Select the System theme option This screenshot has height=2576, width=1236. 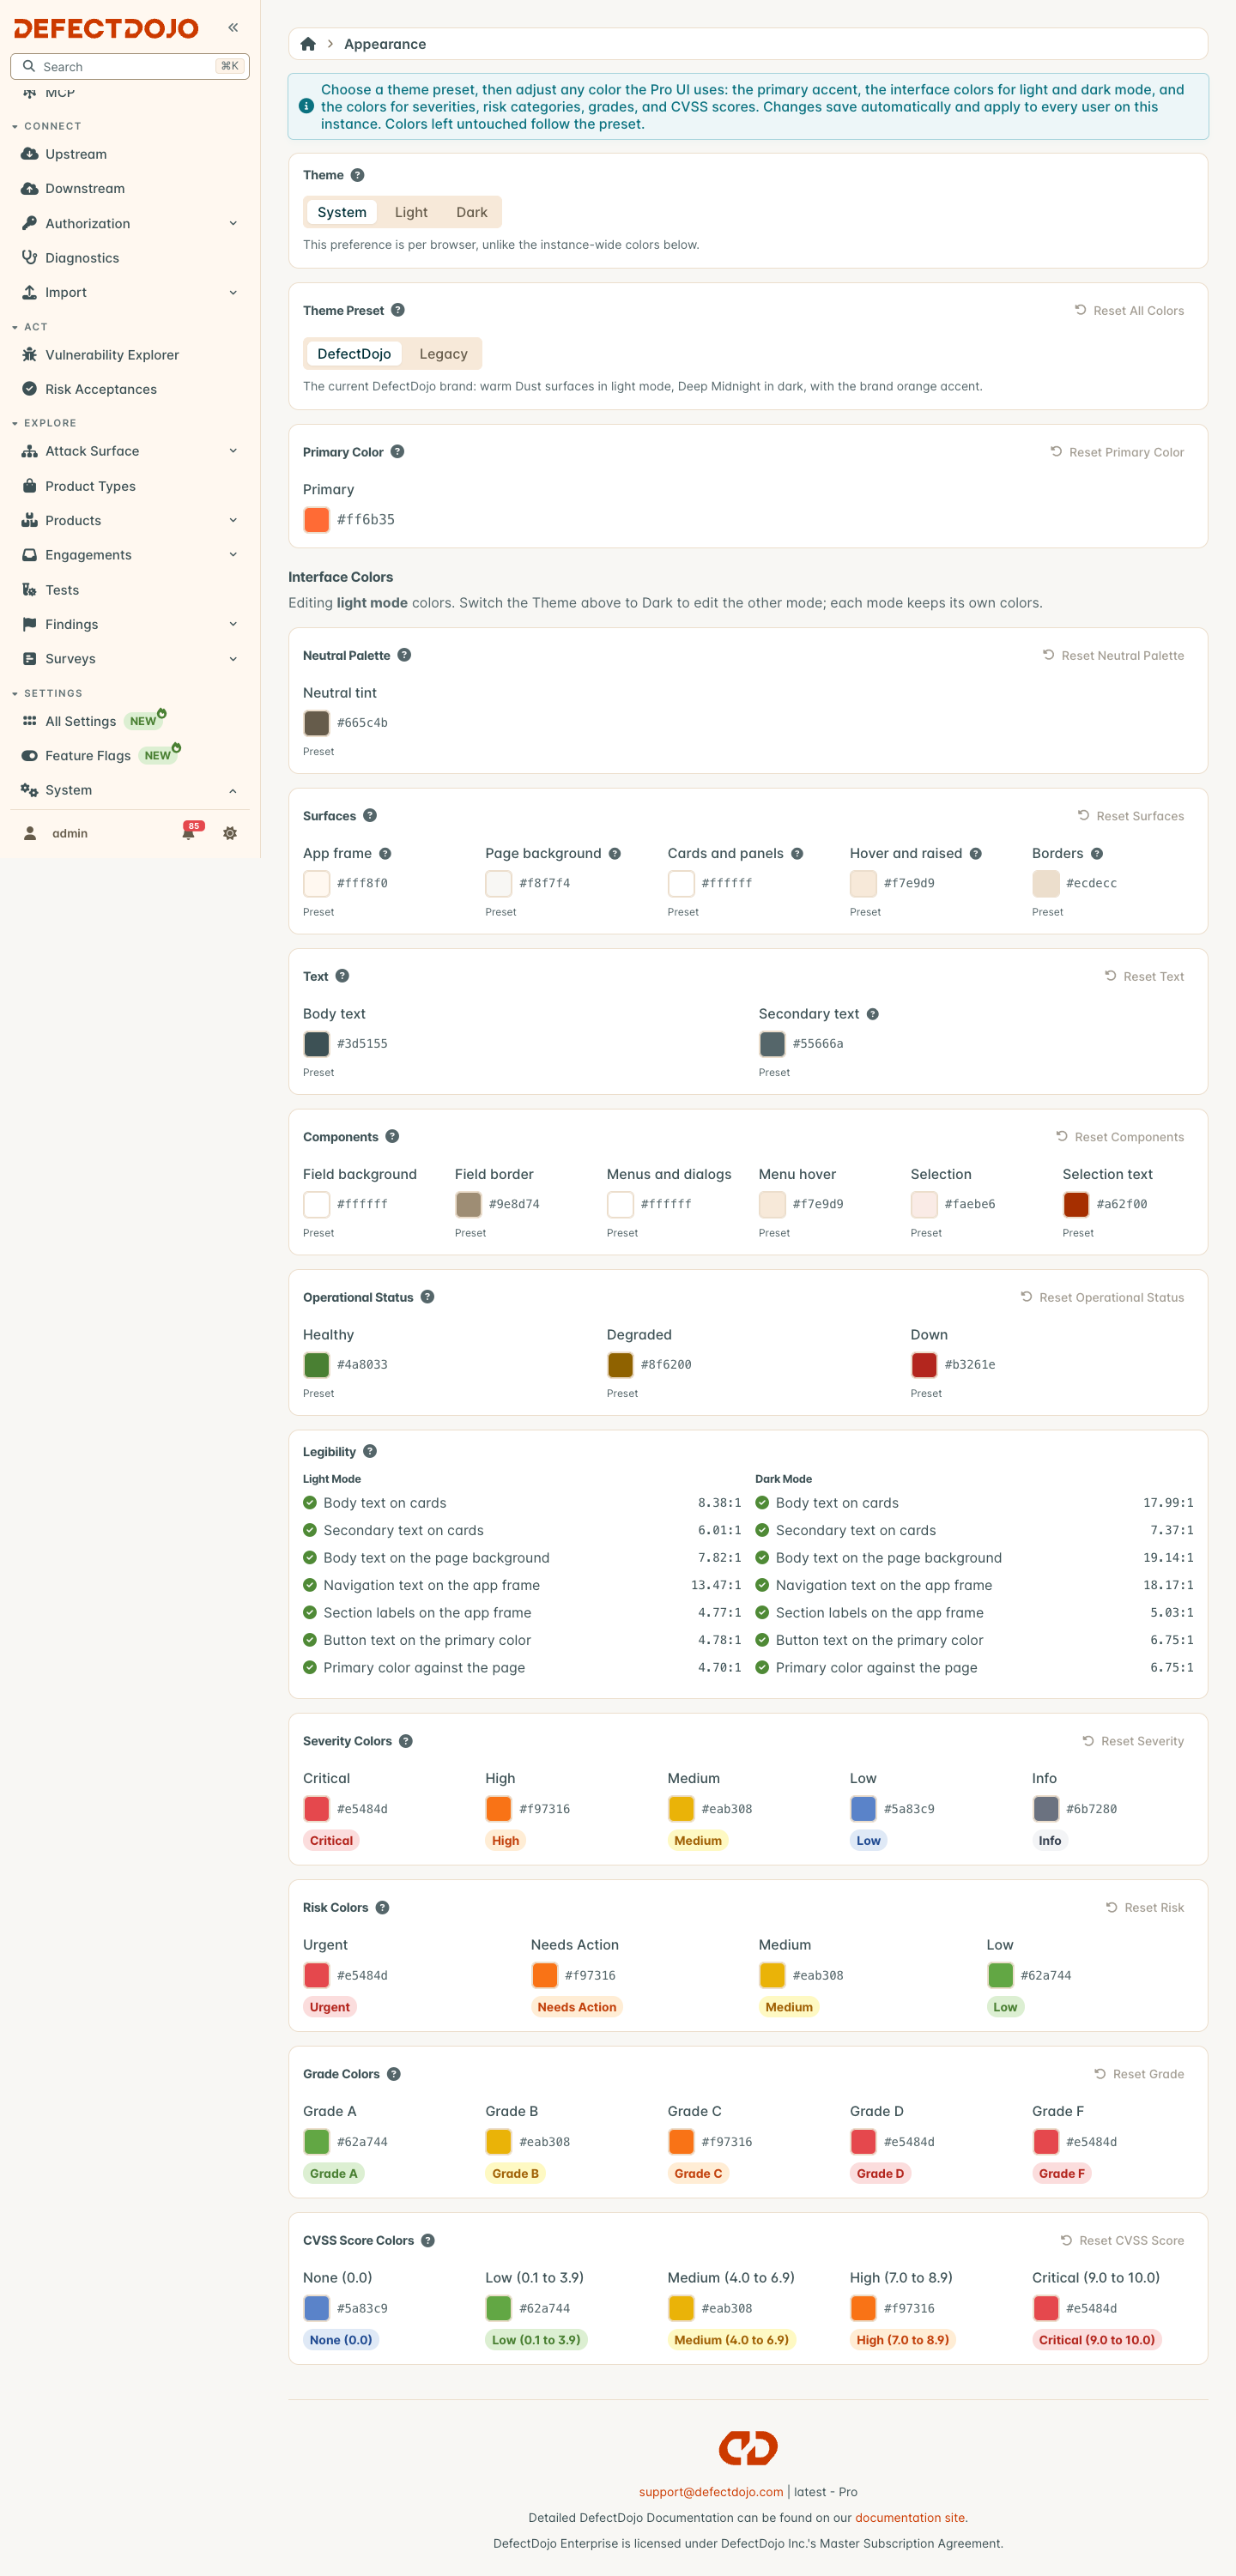(x=342, y=212)
